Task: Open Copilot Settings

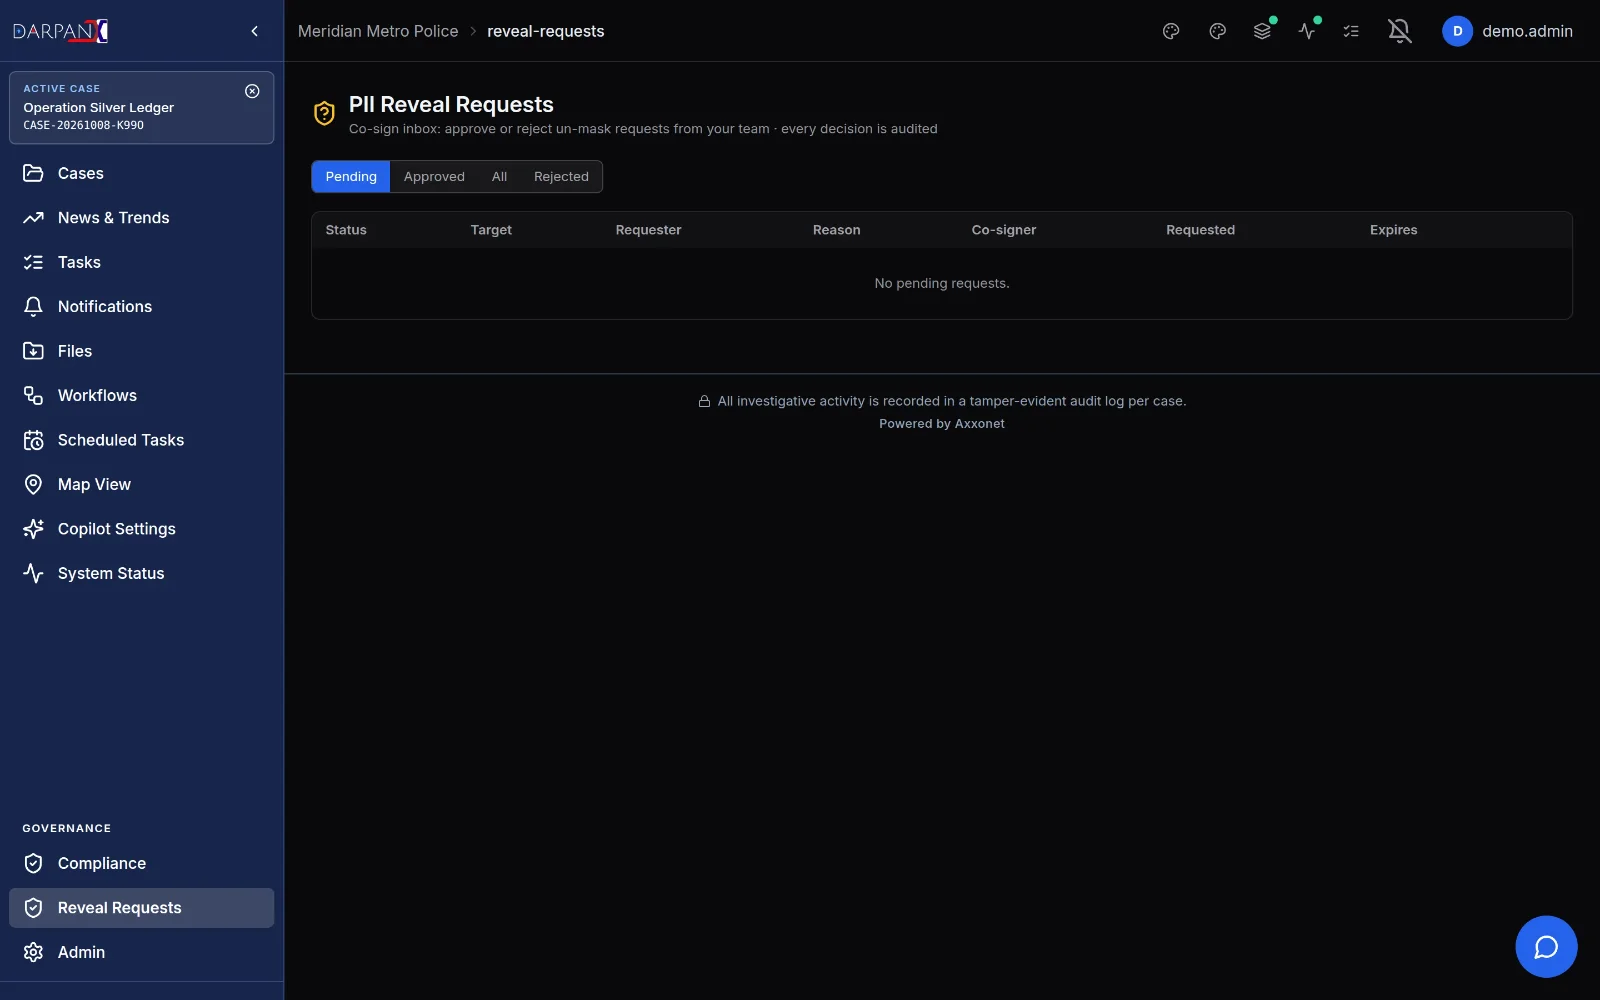Action: (x=141, y=529)
